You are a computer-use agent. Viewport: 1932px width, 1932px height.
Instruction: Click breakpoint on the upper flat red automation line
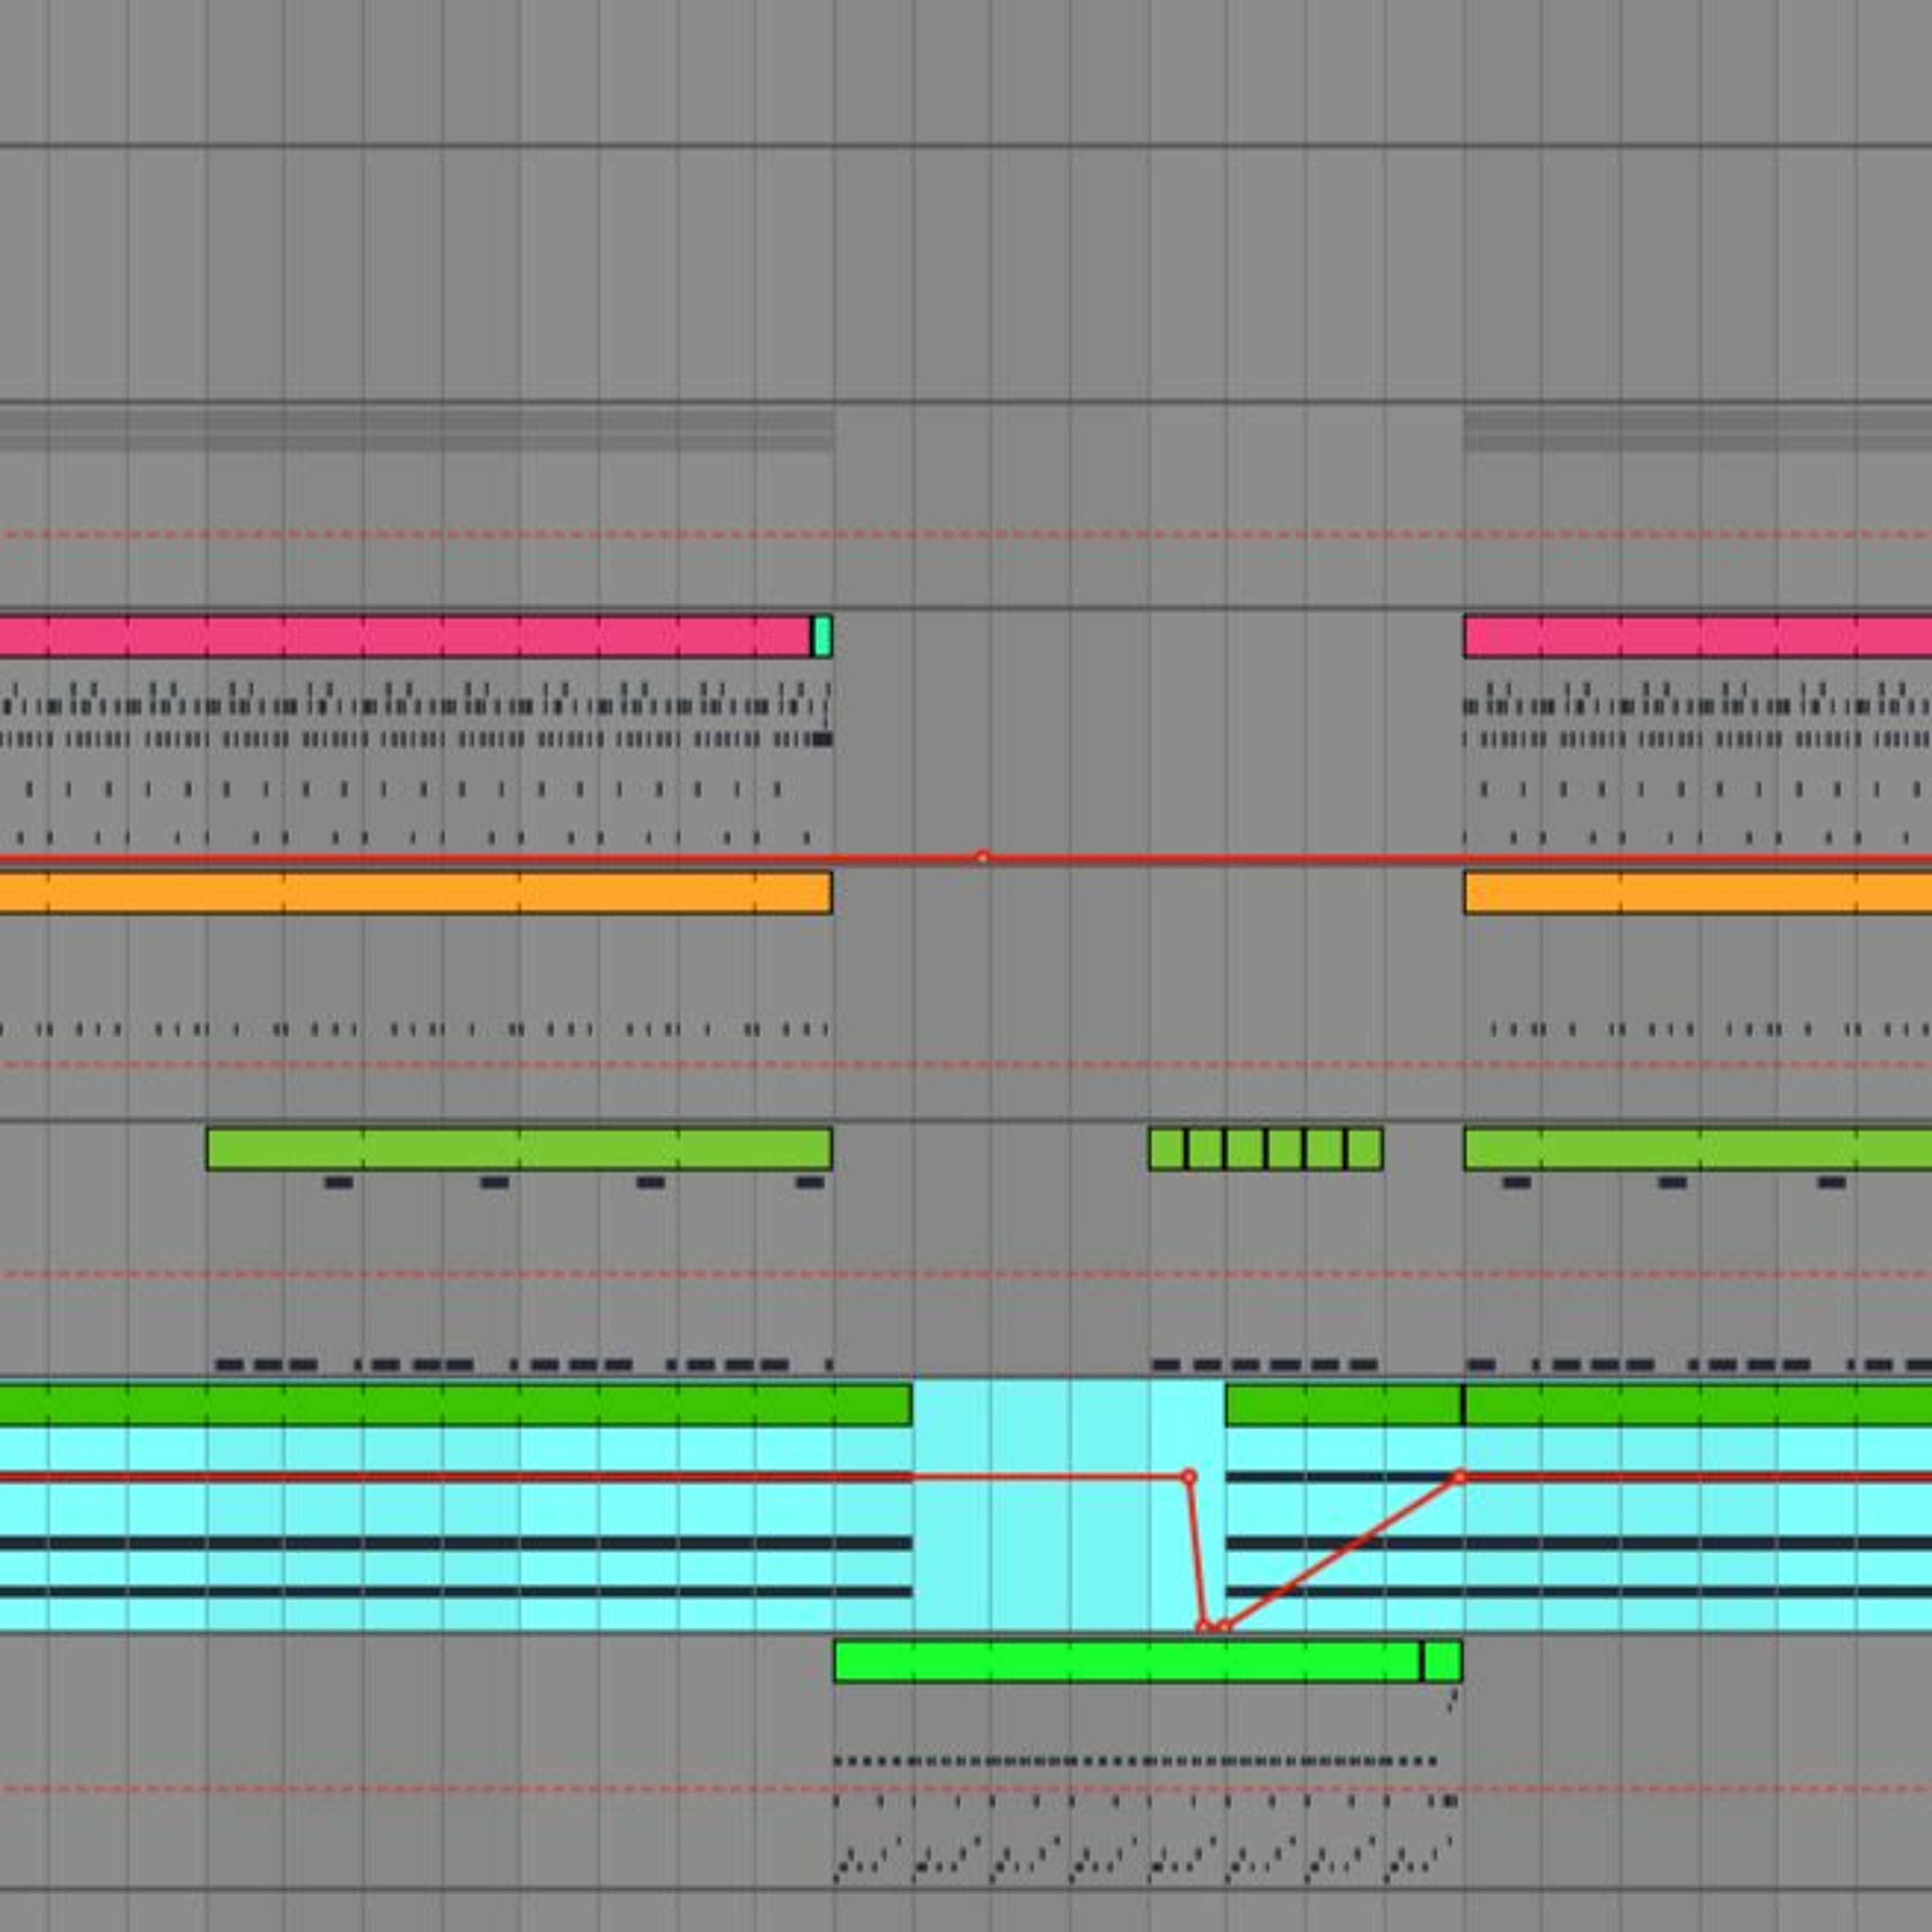pos(982,857)
